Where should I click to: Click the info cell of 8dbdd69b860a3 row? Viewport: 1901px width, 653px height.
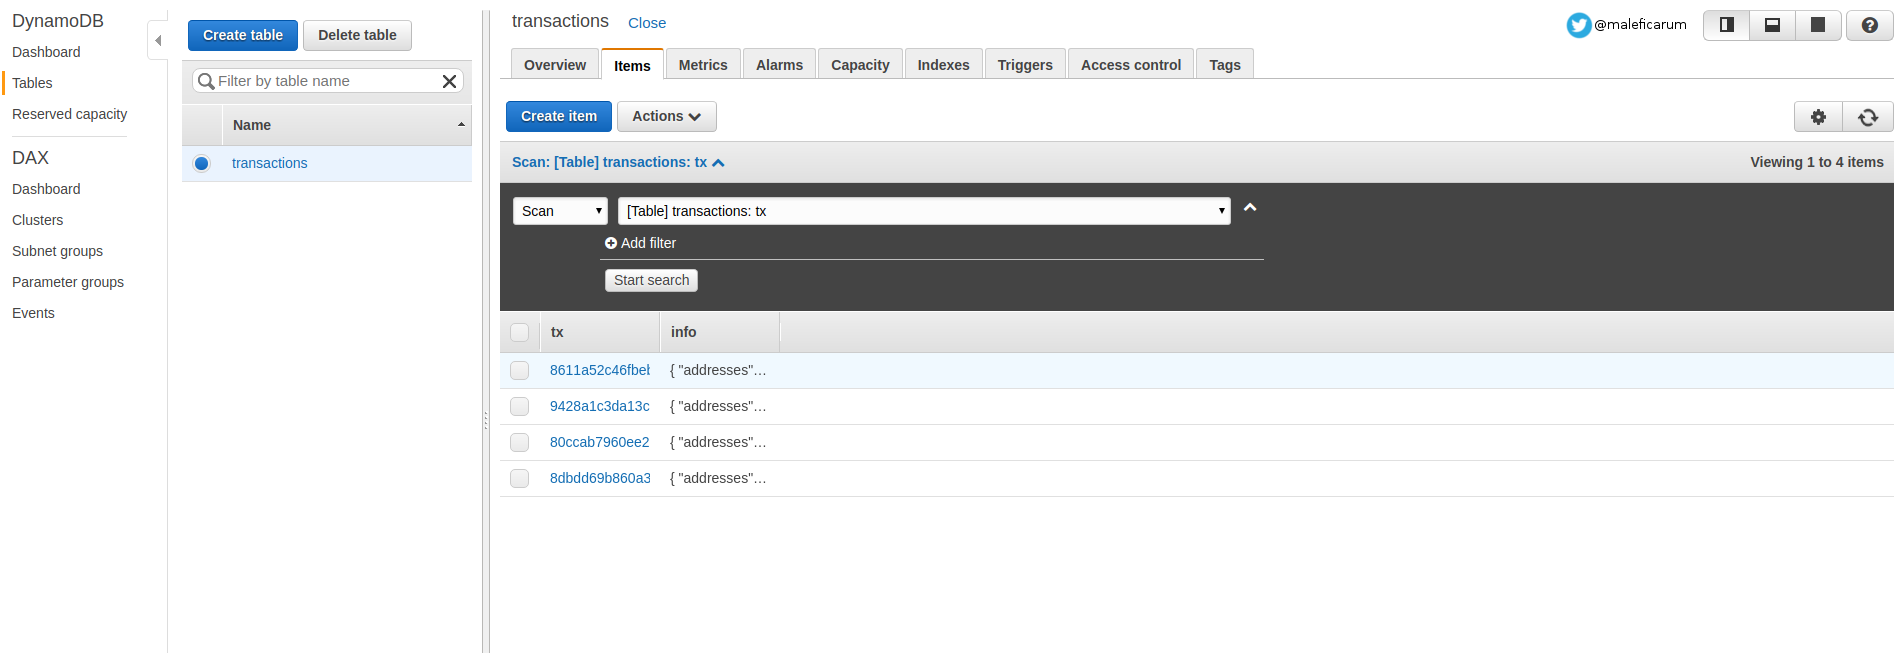tap(718, 478)
